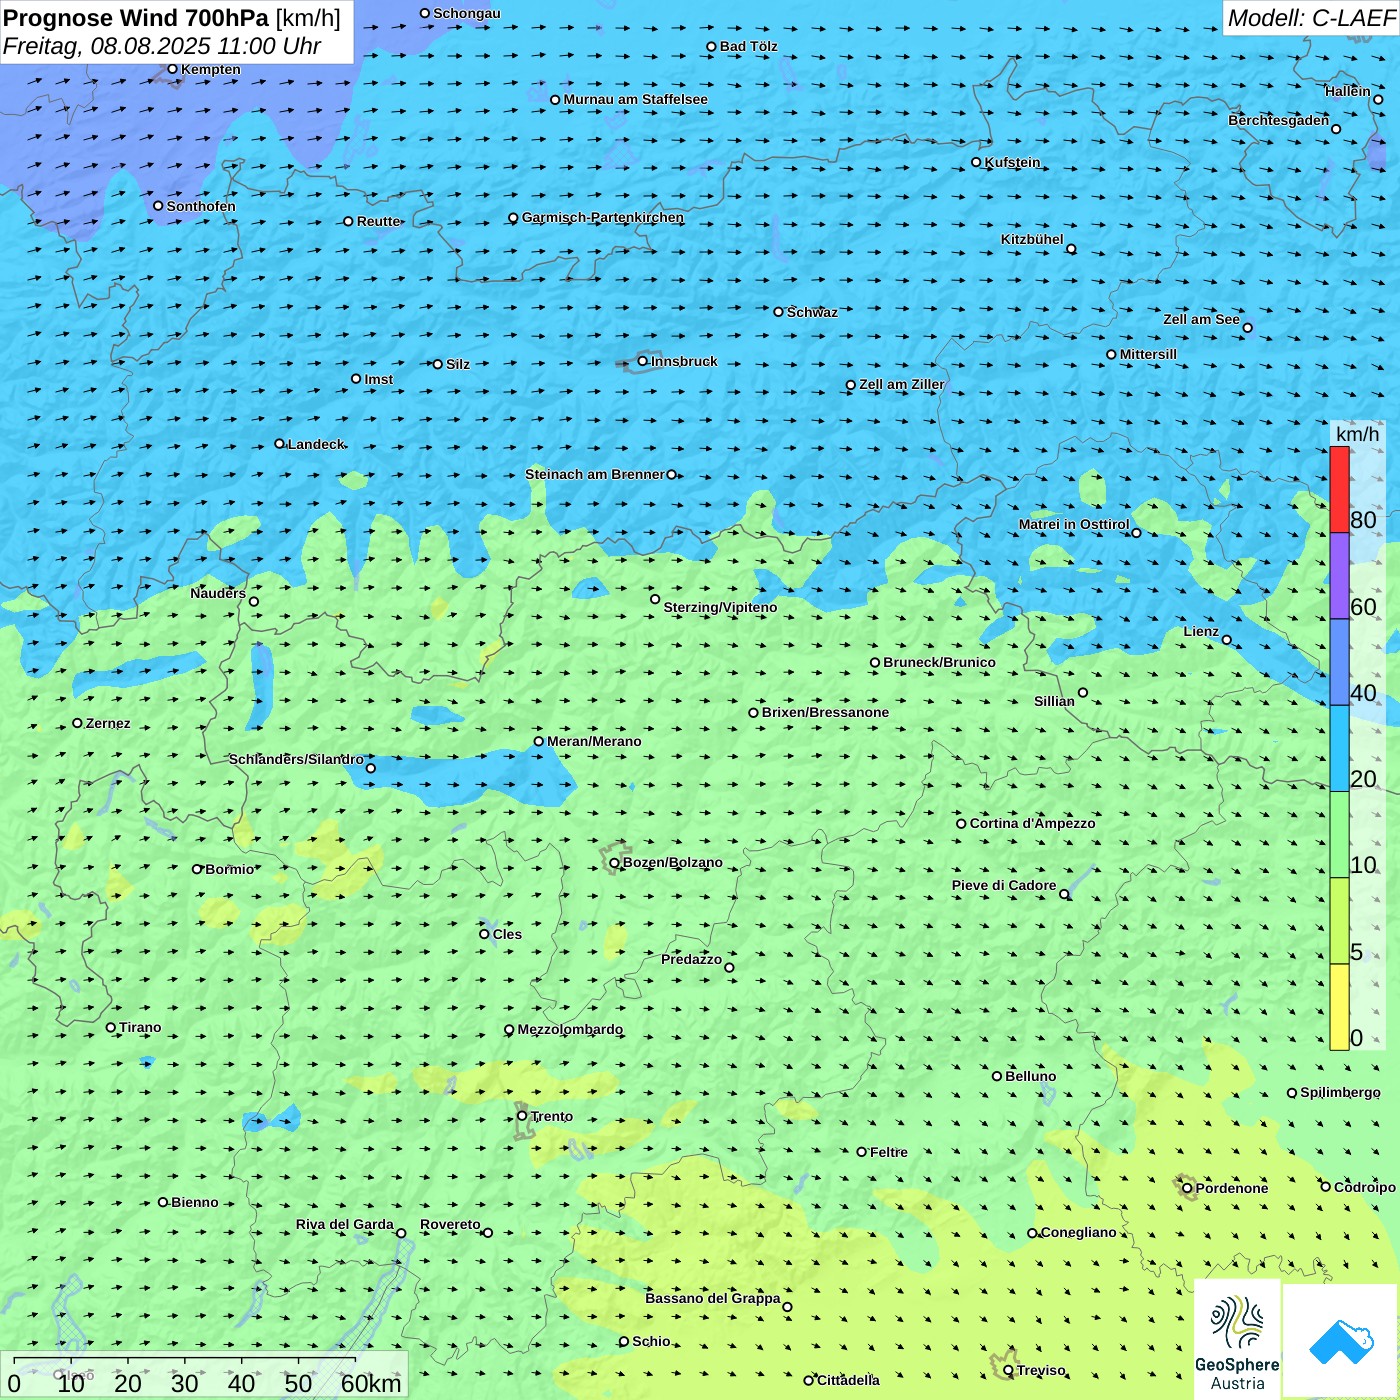Click the 'Zernez' label
This screenshot has width=1400, height=1400.
coord(108,723)
